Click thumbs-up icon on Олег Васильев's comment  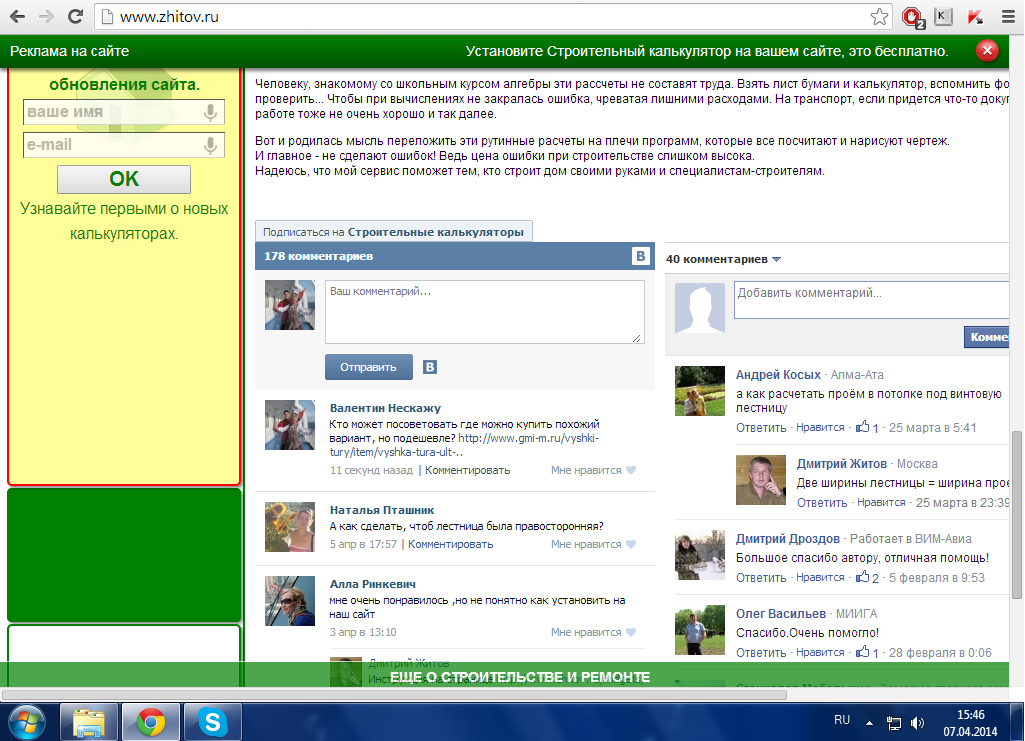(x=863, y=651)
